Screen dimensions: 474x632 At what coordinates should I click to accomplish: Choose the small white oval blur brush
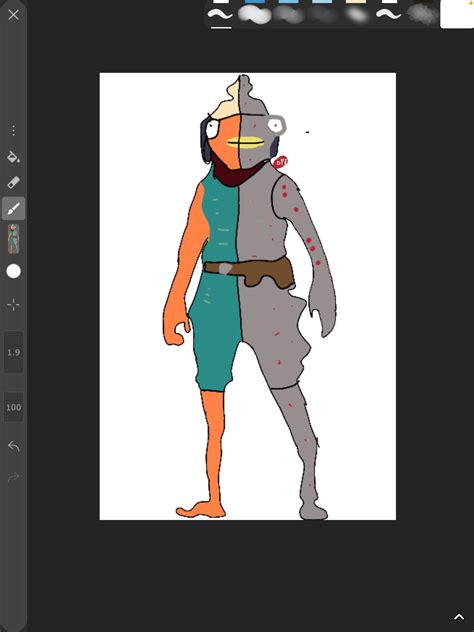(x=356, y=15)
